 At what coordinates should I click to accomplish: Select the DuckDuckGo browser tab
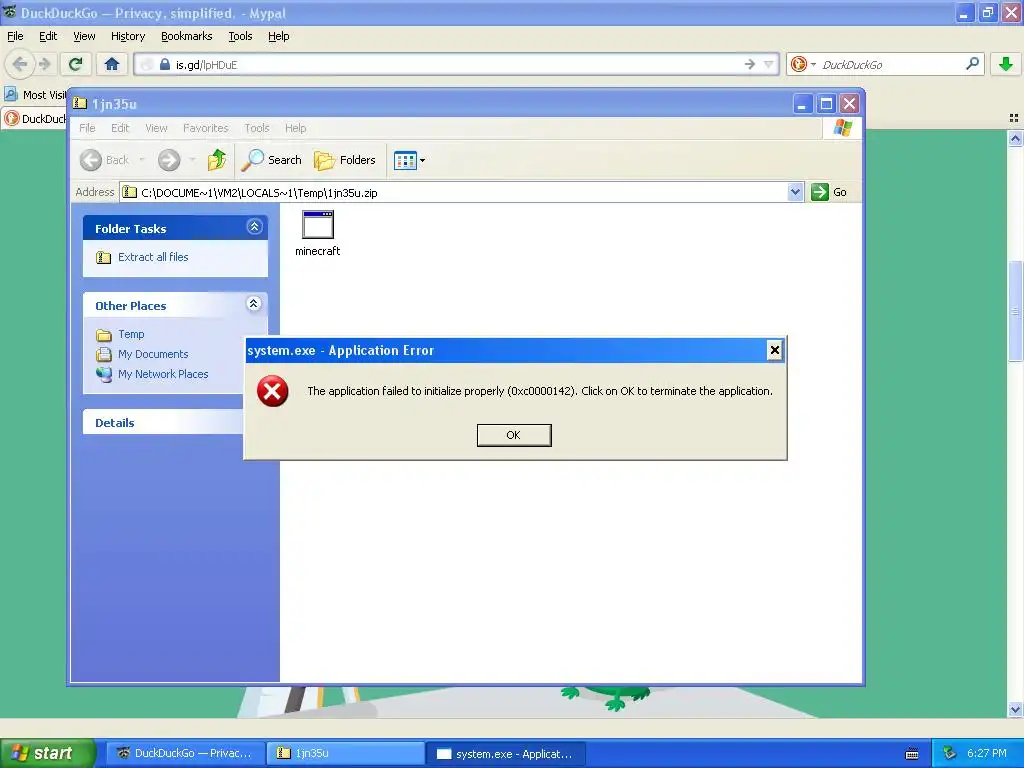(x=35, y=118)
